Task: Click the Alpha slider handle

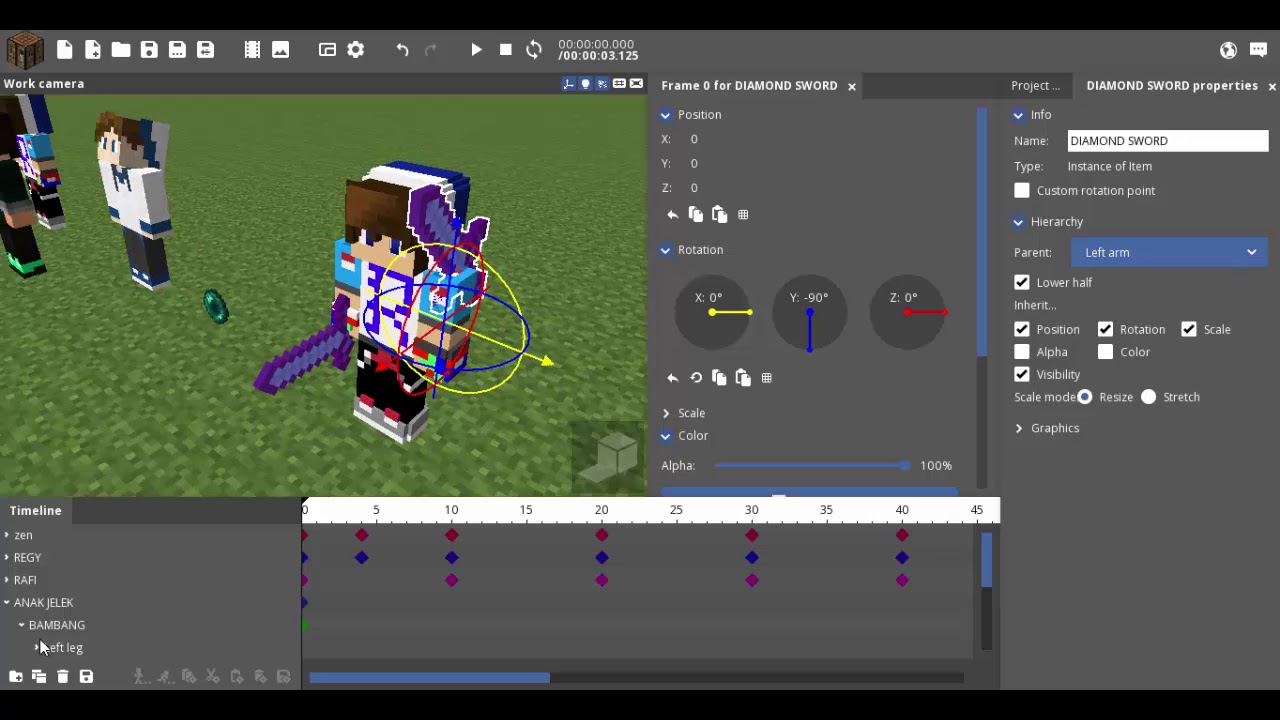Action: pos(905,466)
